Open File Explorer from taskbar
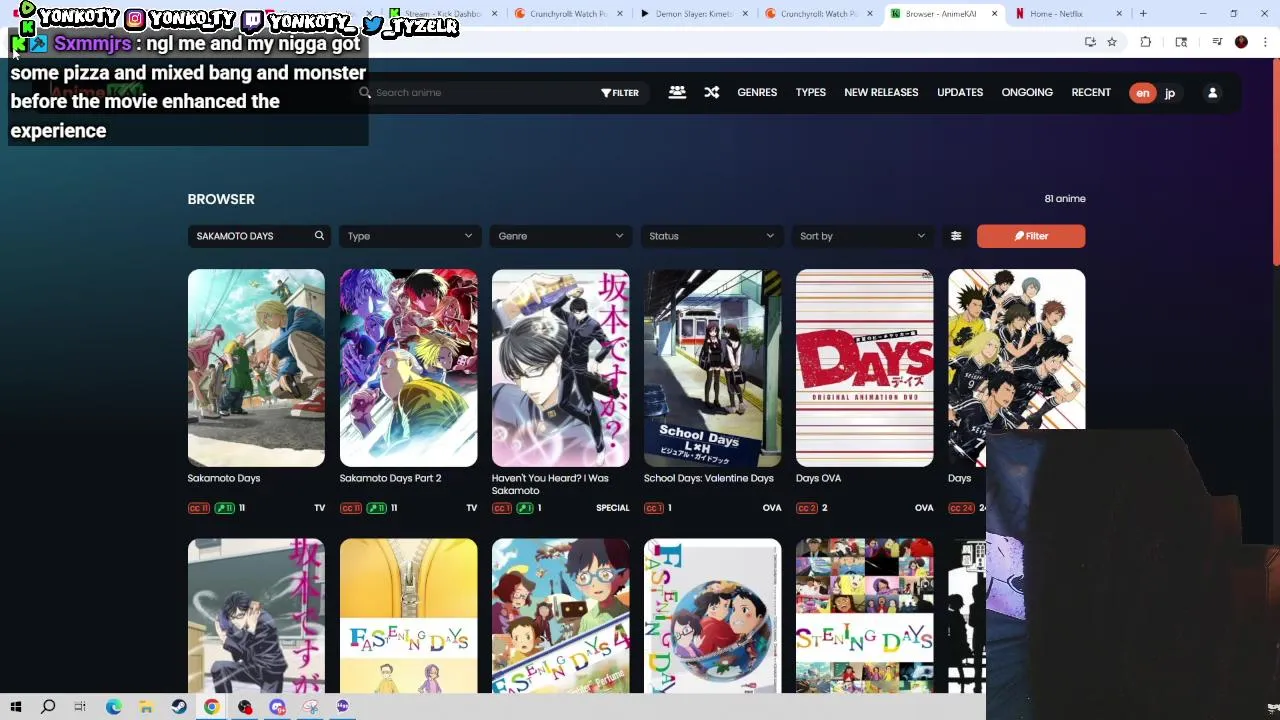 [146, 707]
